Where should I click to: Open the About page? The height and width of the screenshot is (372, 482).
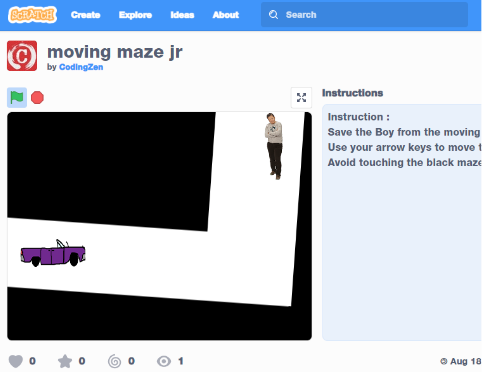click(226, 15)
